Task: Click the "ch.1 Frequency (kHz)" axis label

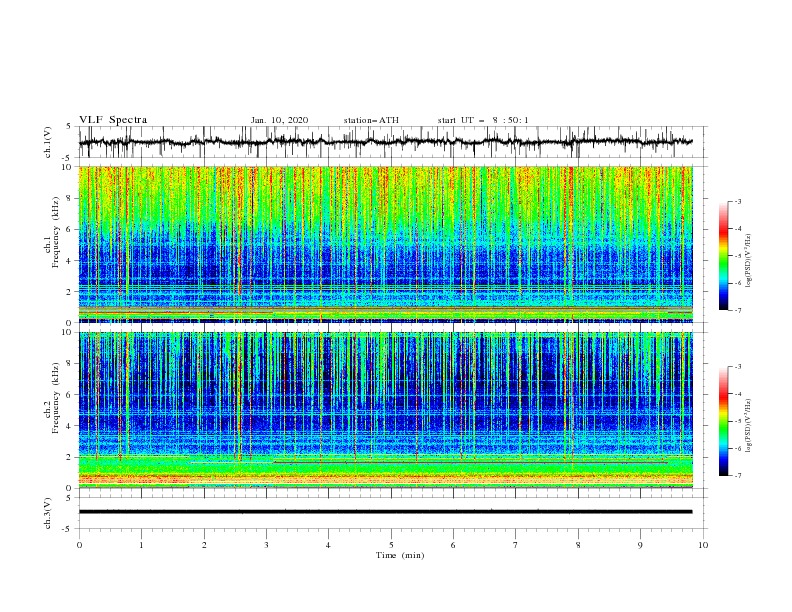Action: point(52,233)
